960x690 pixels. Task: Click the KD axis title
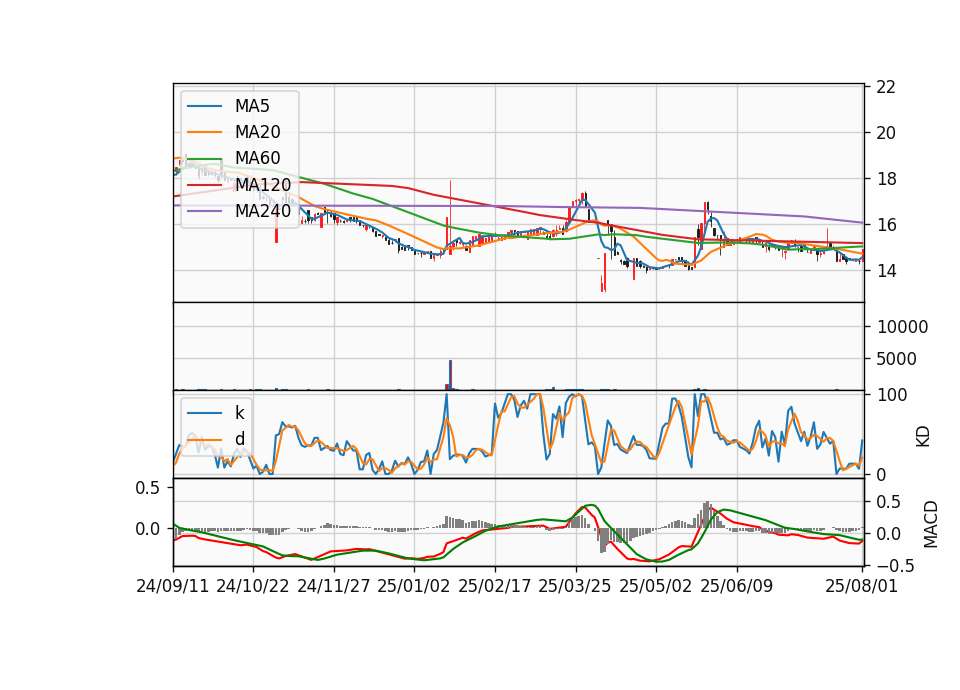(923, 436)
